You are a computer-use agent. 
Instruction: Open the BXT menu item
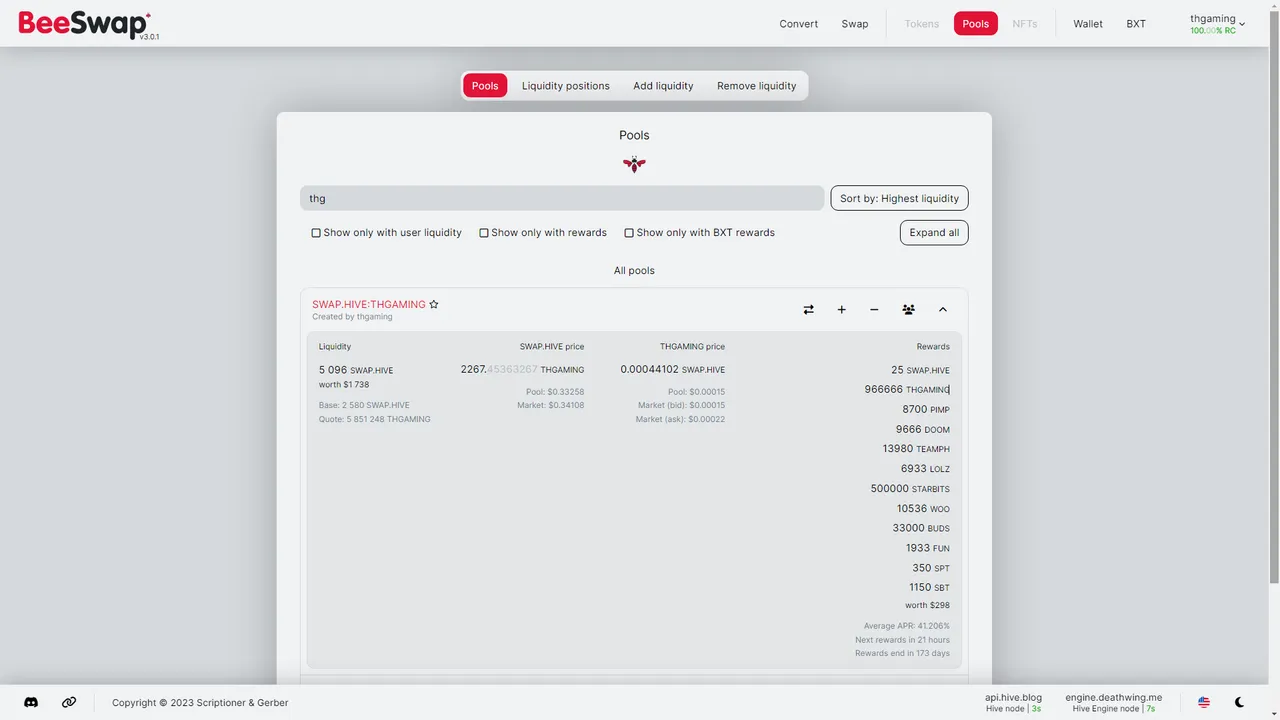(x=1136, y=24)
